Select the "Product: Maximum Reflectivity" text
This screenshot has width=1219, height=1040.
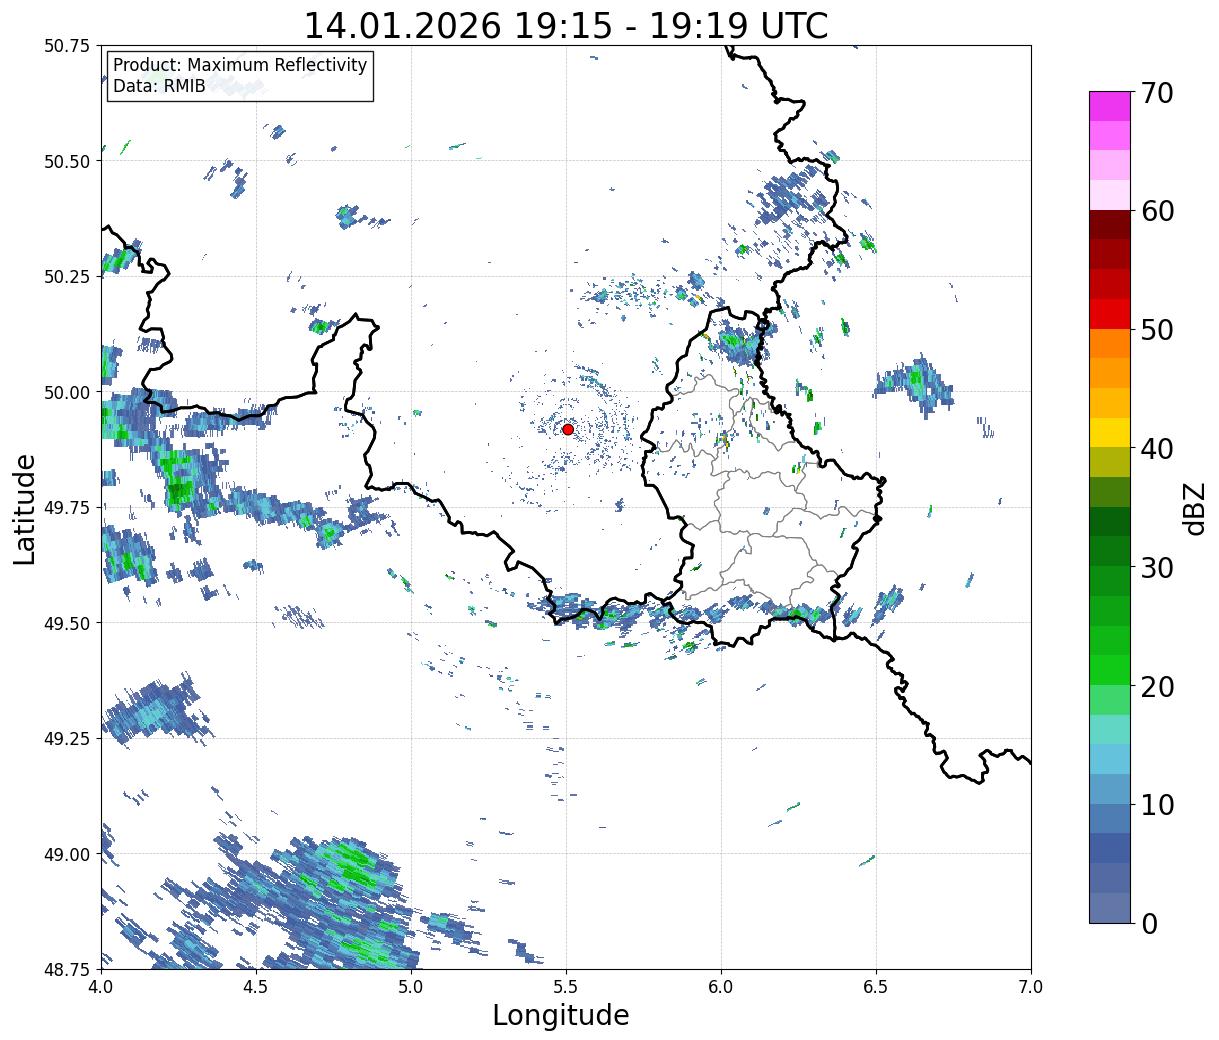(x=240, y=65)
